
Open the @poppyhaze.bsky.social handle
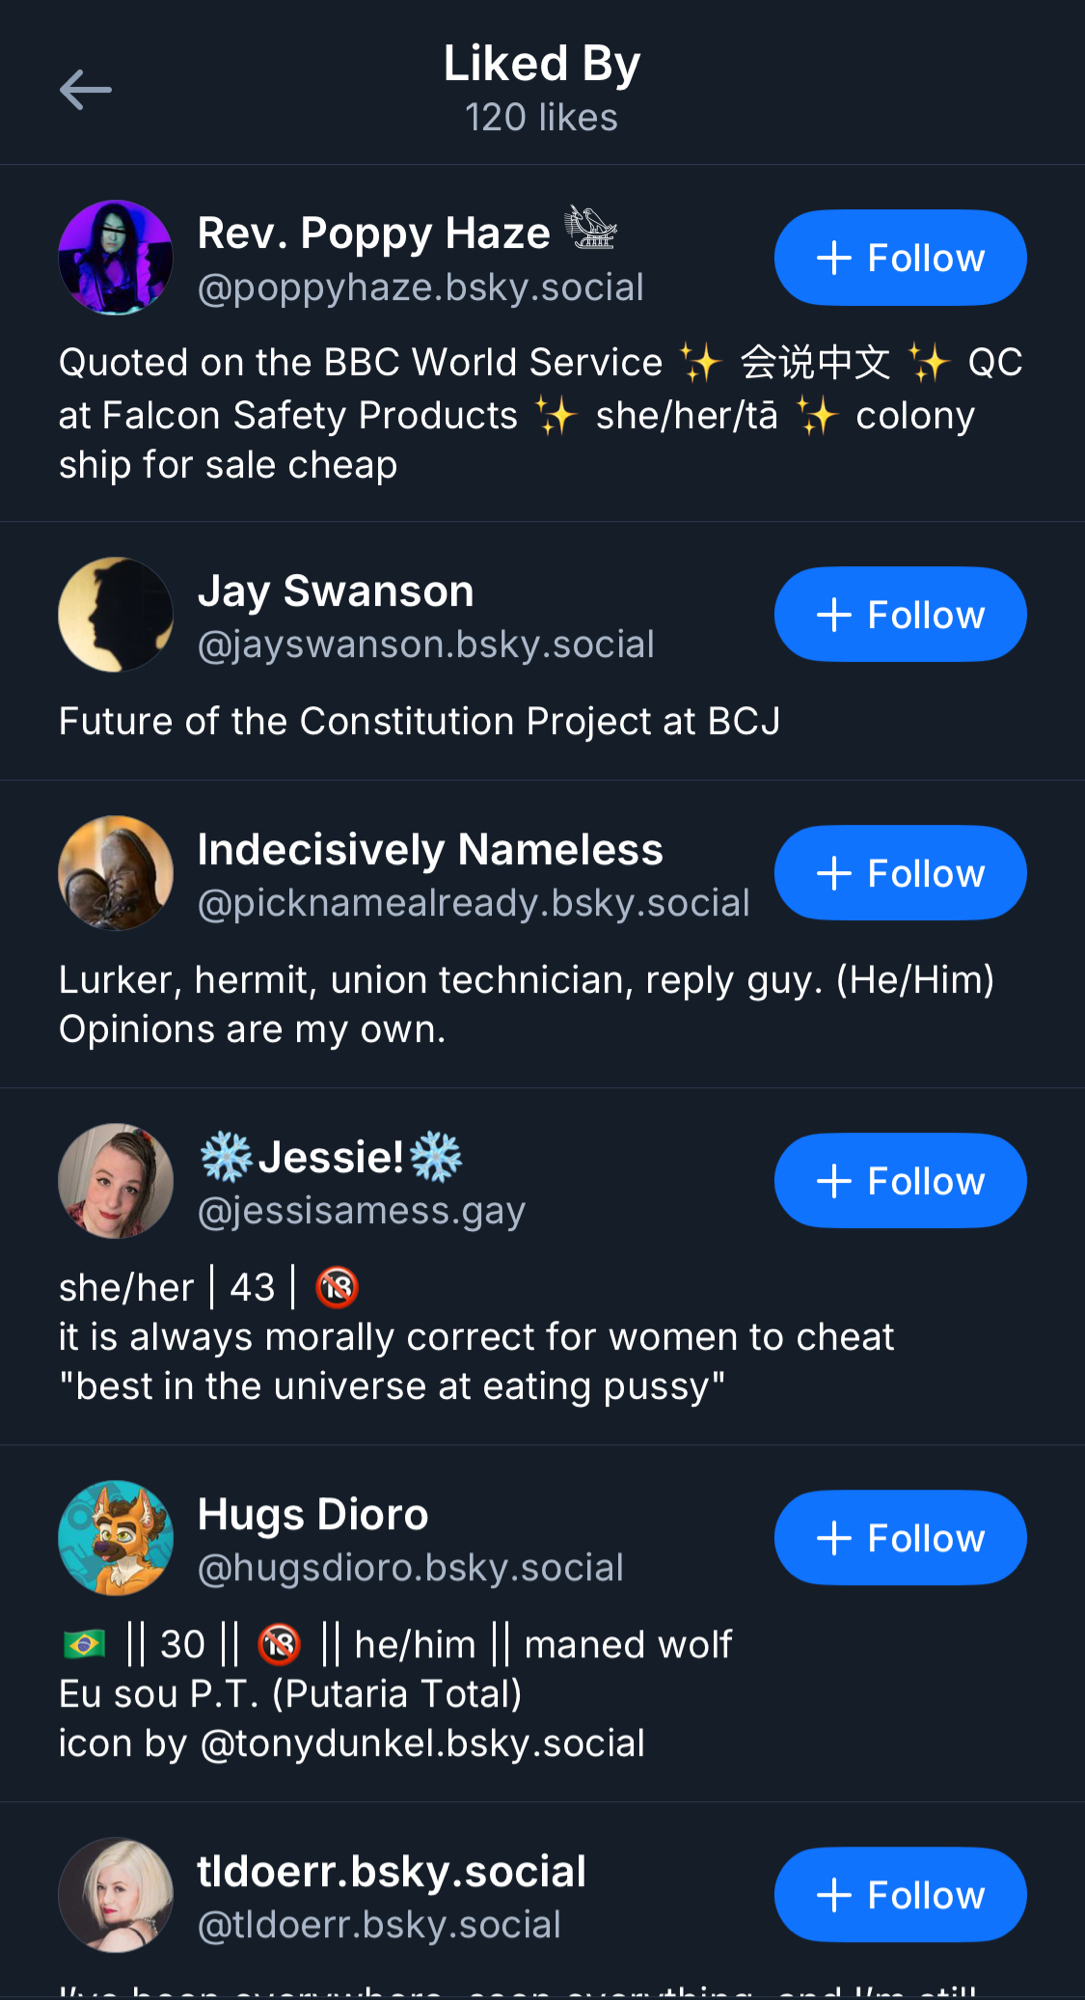(421, 288)
